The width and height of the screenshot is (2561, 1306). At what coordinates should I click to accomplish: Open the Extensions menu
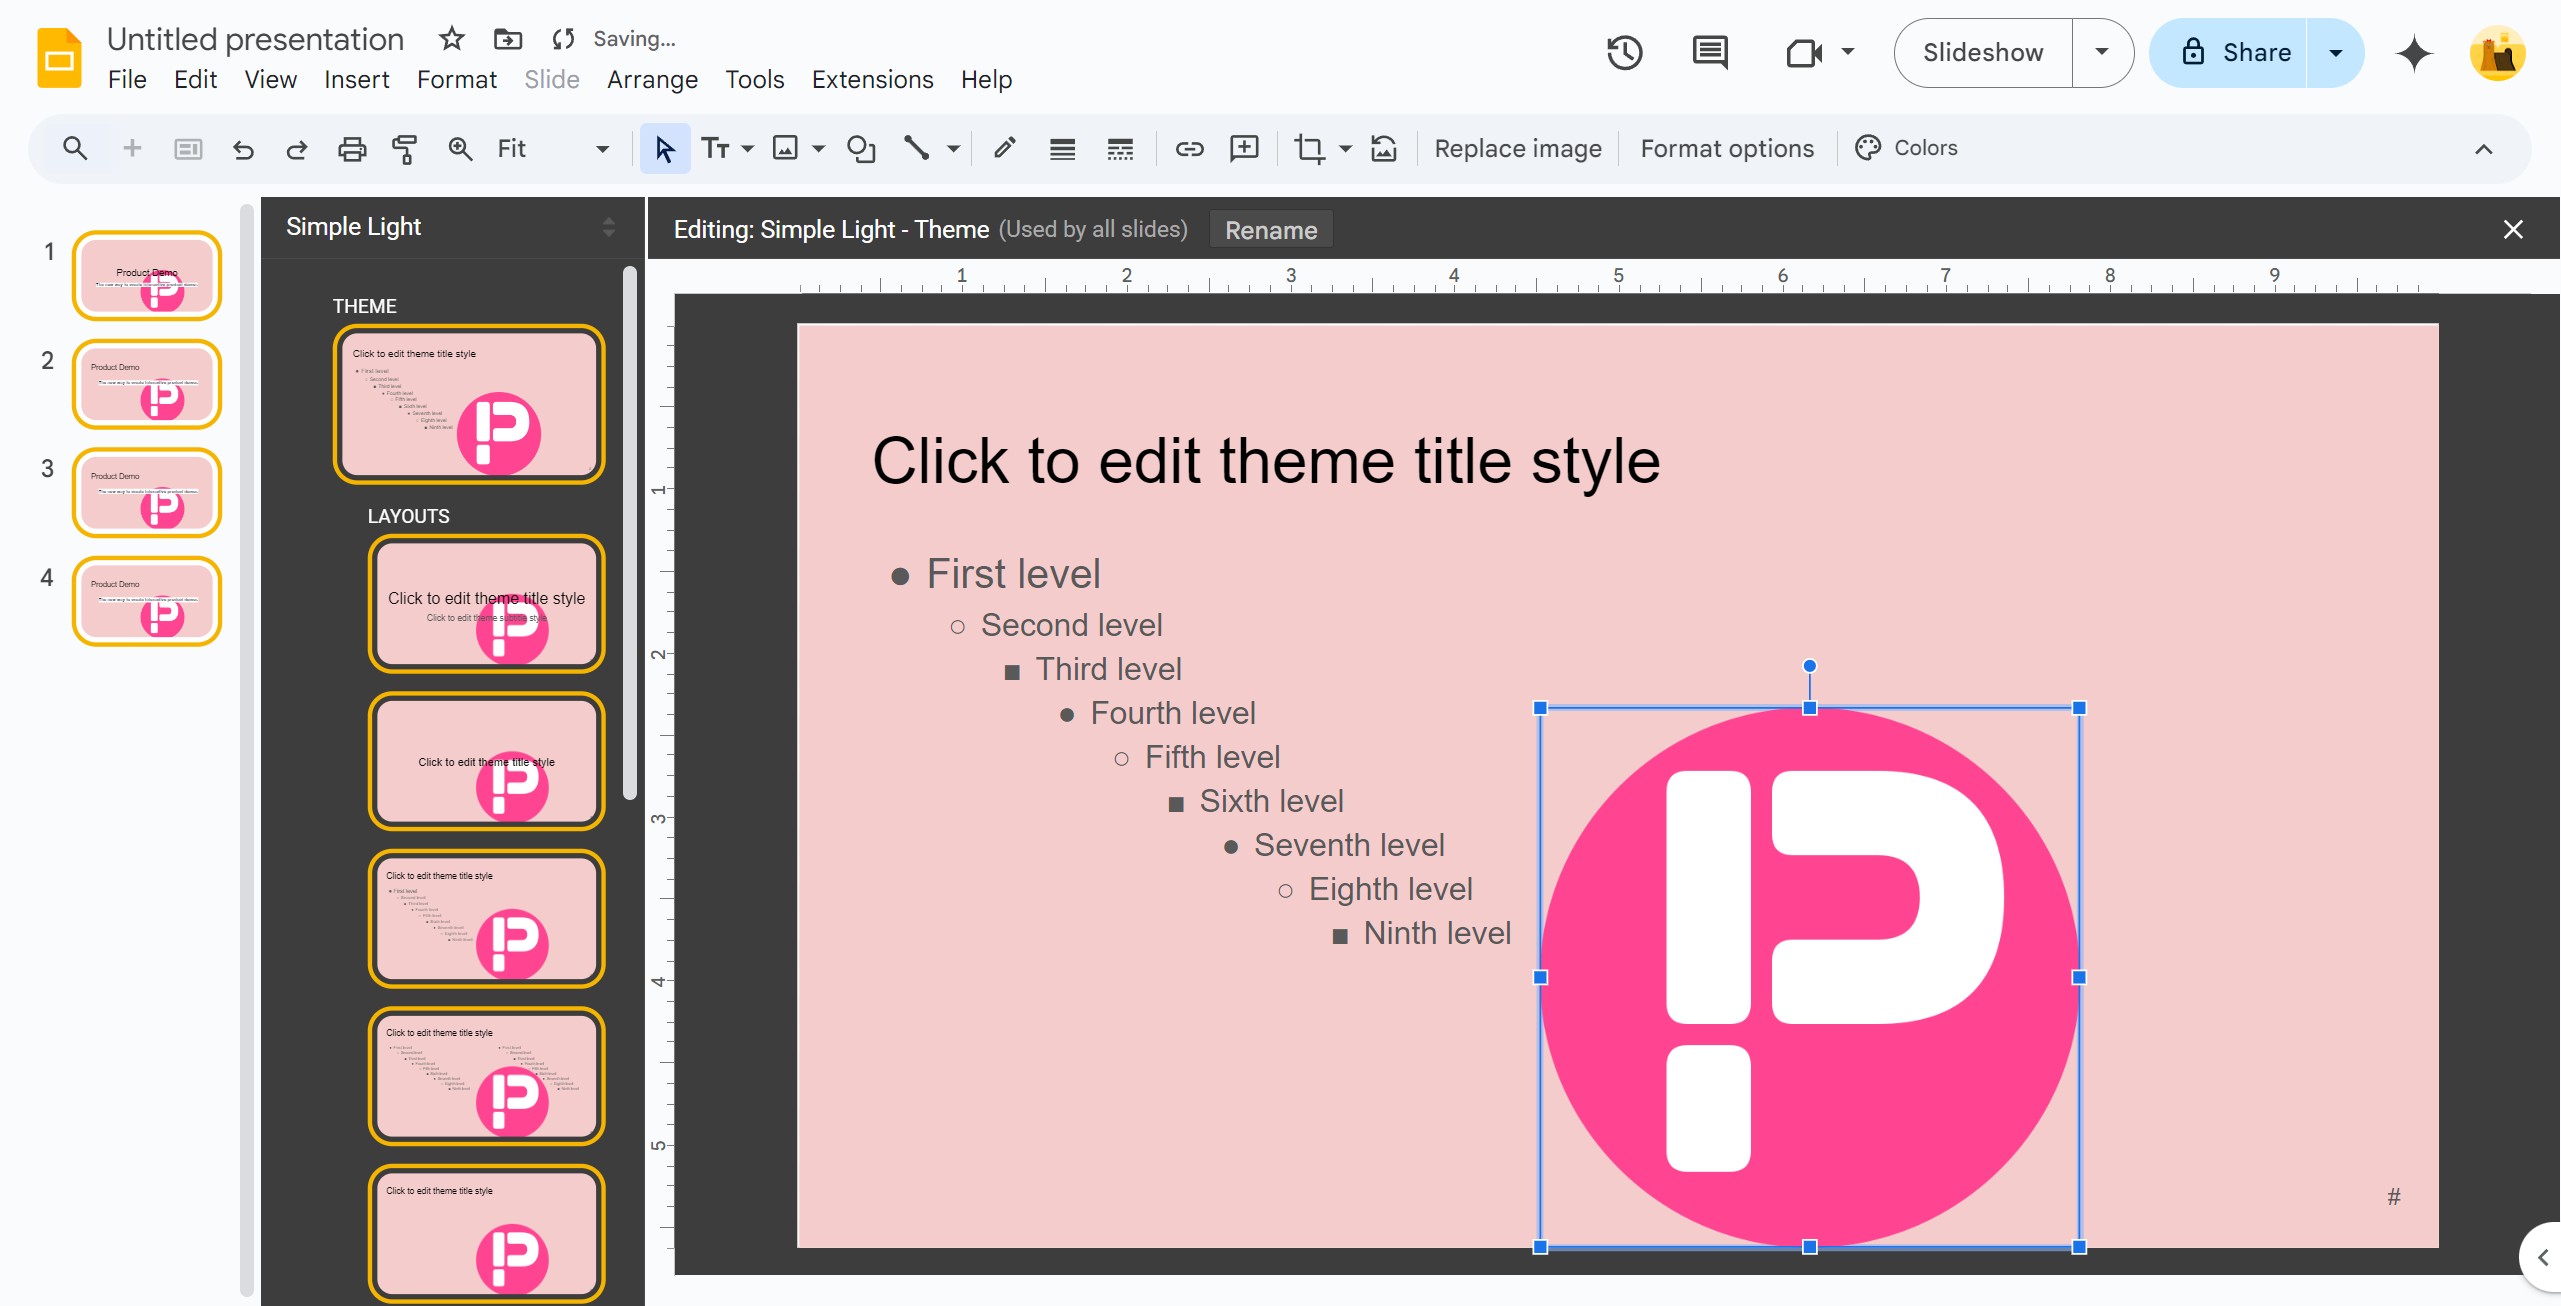click(x=872, y=79)
